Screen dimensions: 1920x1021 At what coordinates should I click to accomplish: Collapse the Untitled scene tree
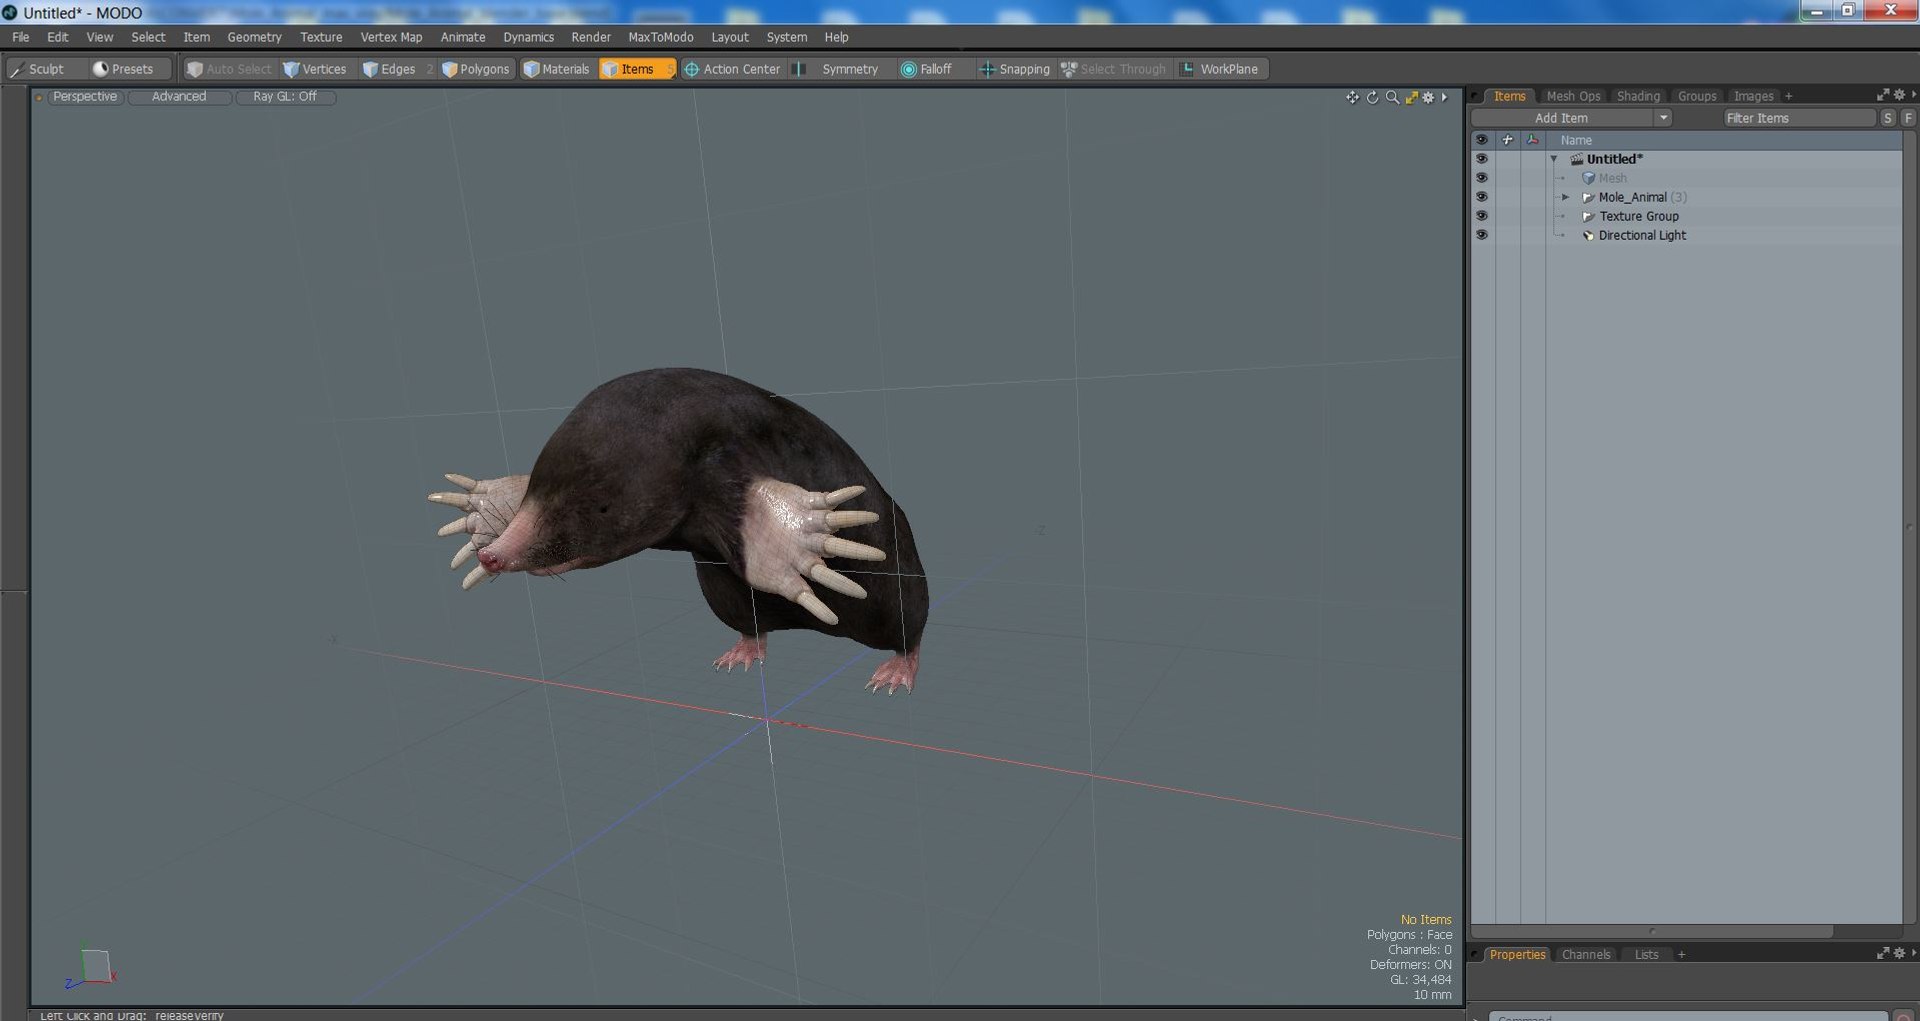click(x=1554, y=159)
